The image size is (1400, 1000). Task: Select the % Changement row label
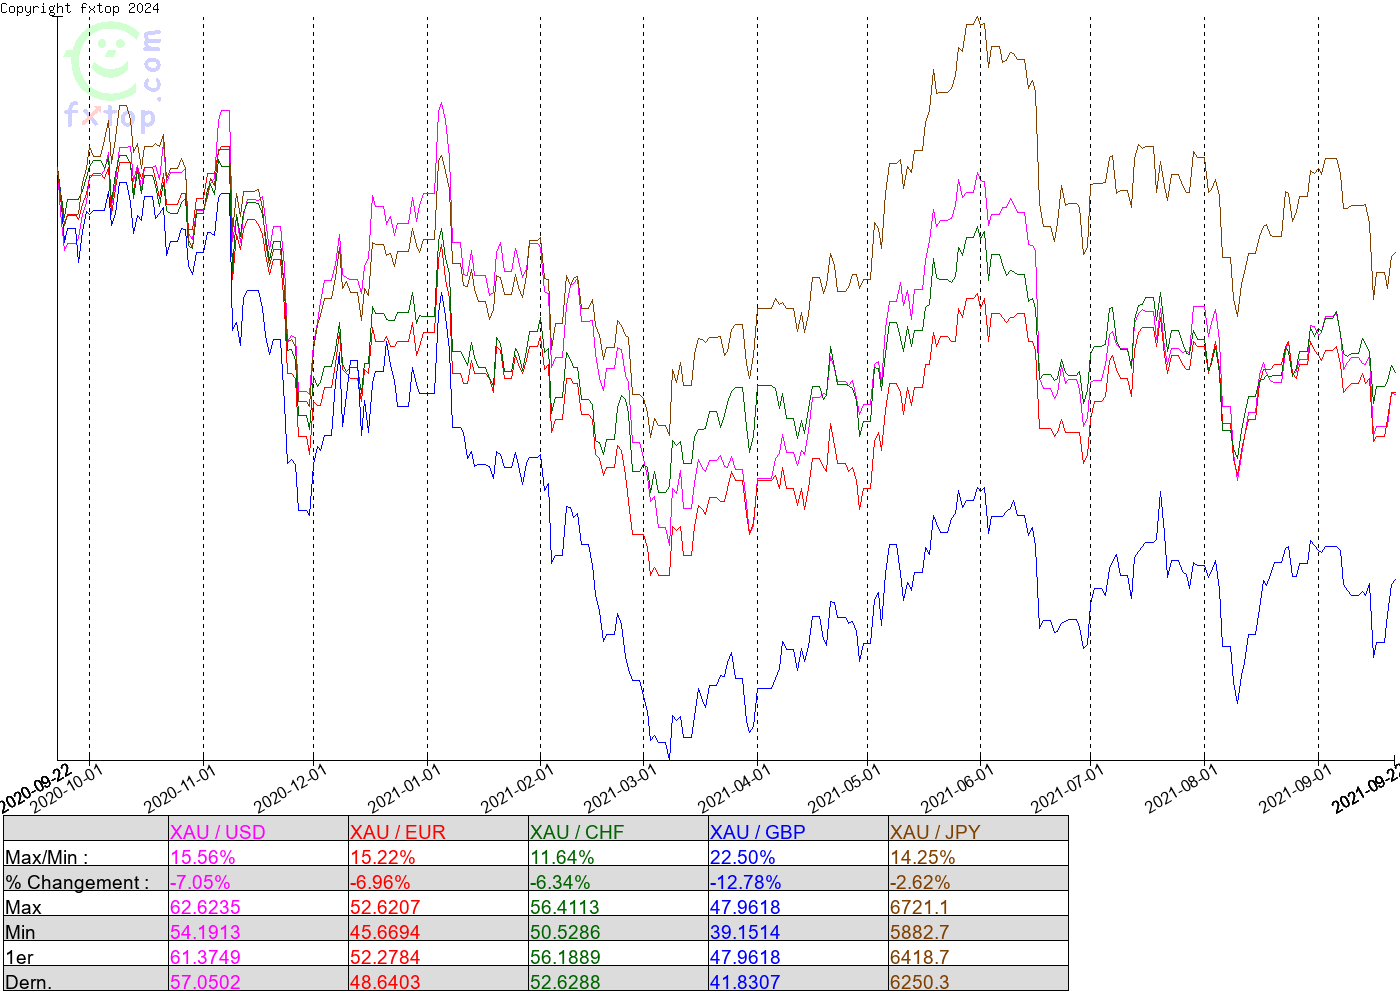pos(77,882)
